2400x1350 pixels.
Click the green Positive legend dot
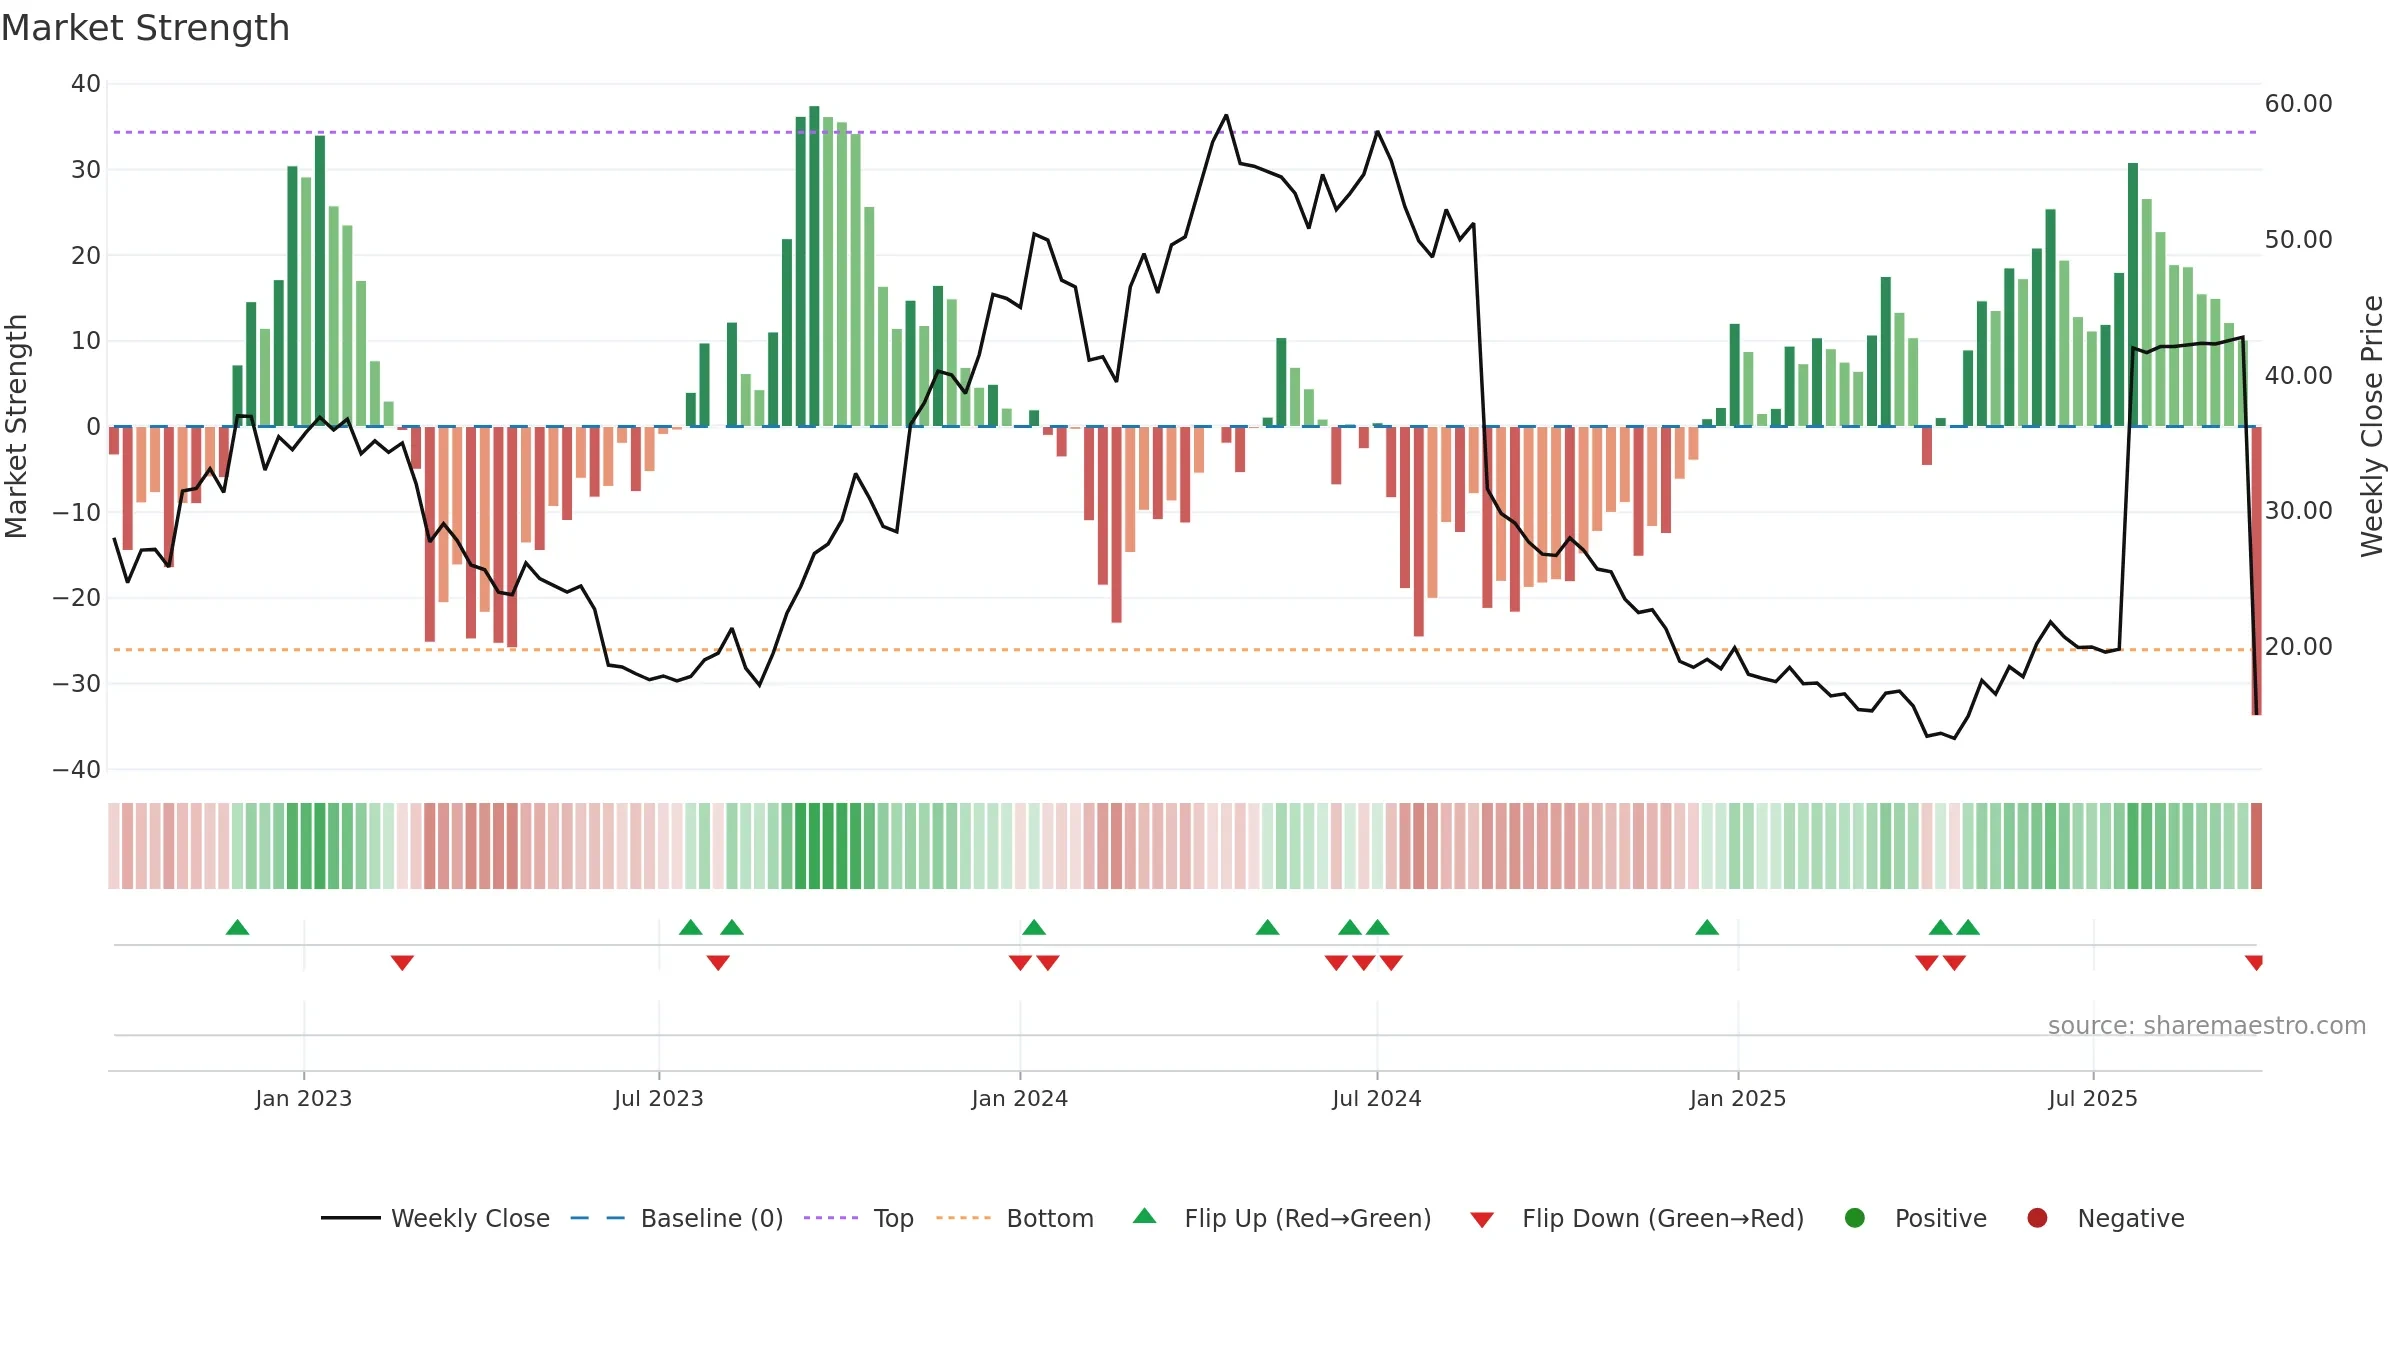point(1855,1218)
